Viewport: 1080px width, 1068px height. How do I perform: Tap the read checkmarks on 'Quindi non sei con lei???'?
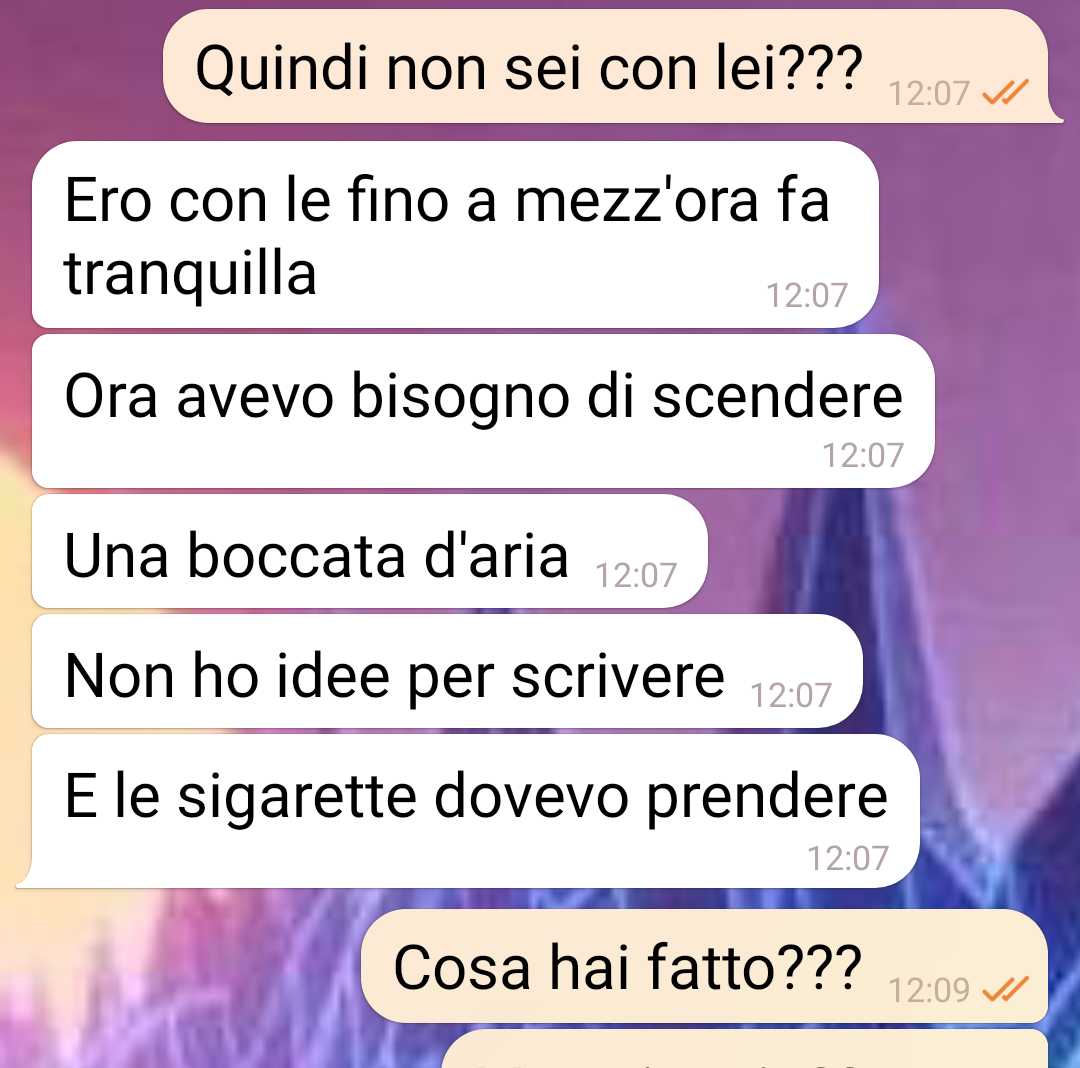(1005, 92)
